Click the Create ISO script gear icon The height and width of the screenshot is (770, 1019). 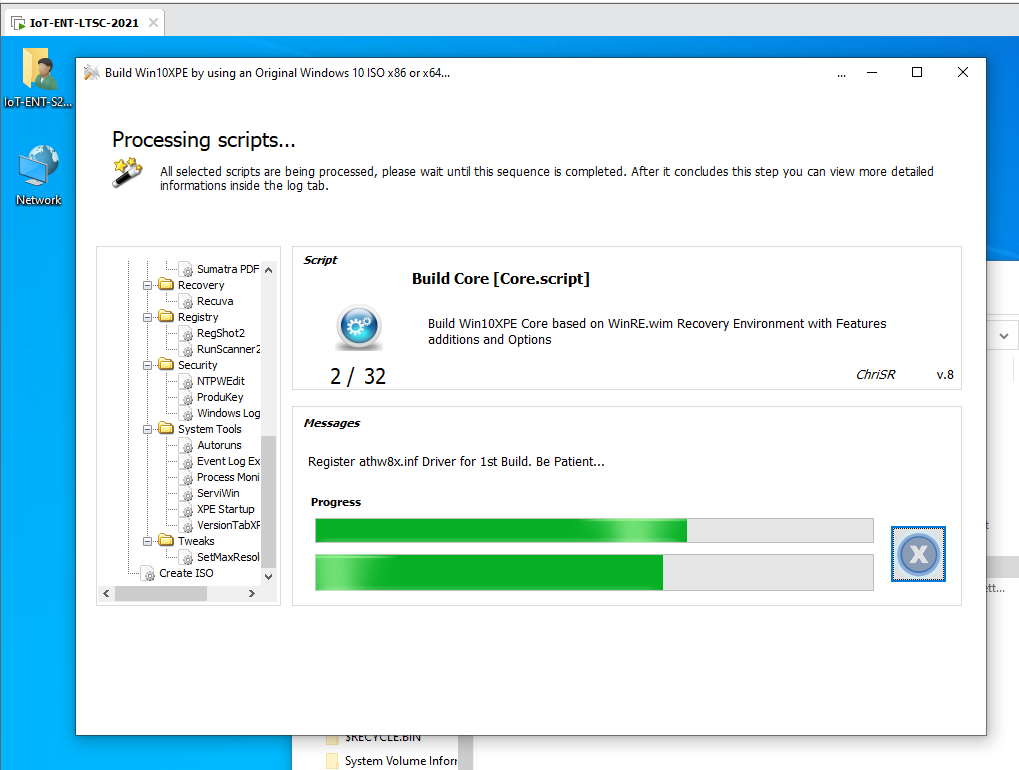[149, 574]
